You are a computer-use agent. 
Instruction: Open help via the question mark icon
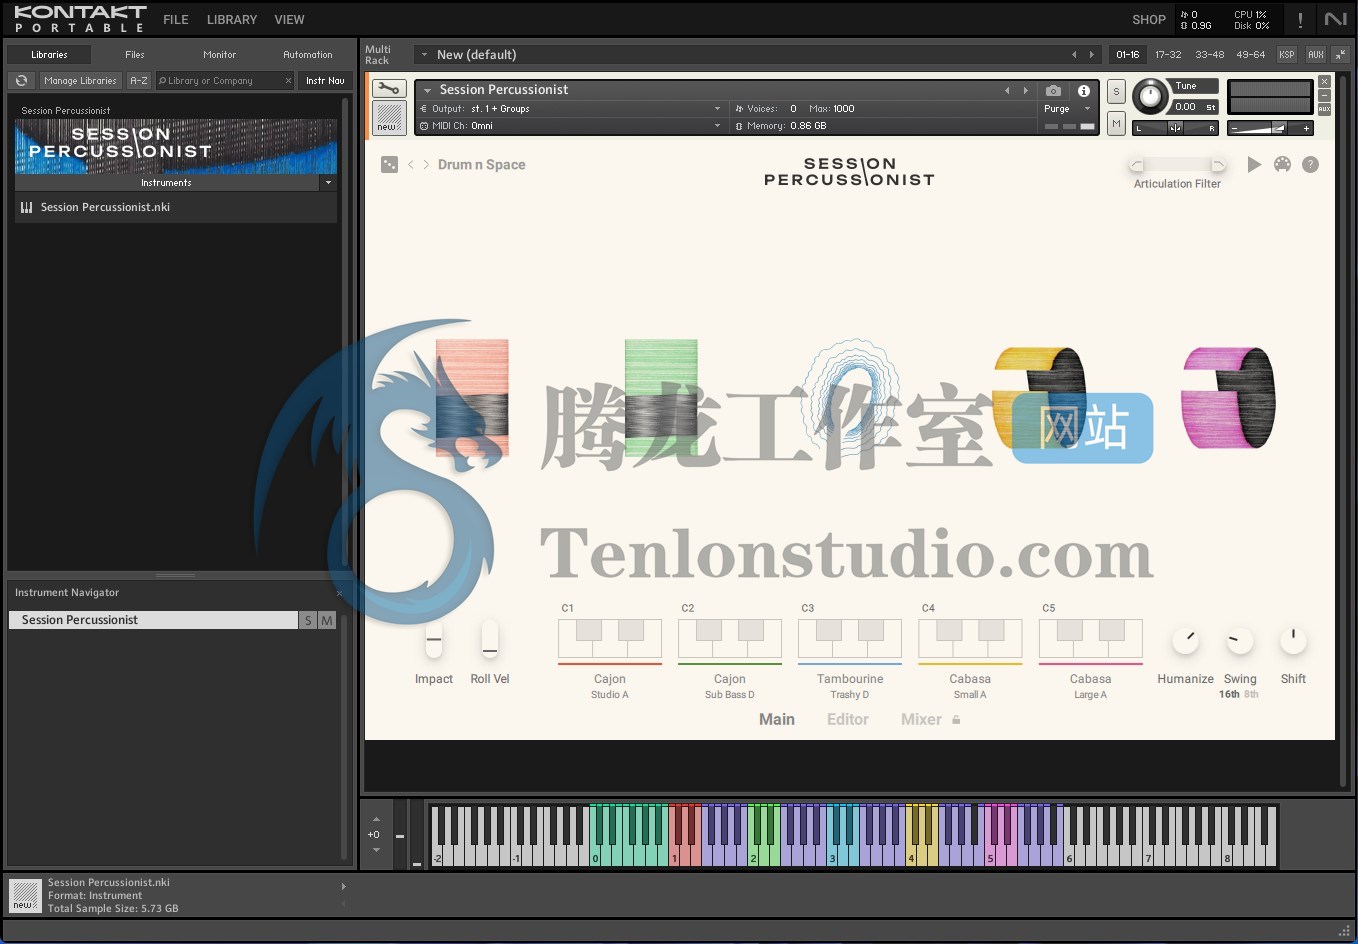pos(1310,164)
